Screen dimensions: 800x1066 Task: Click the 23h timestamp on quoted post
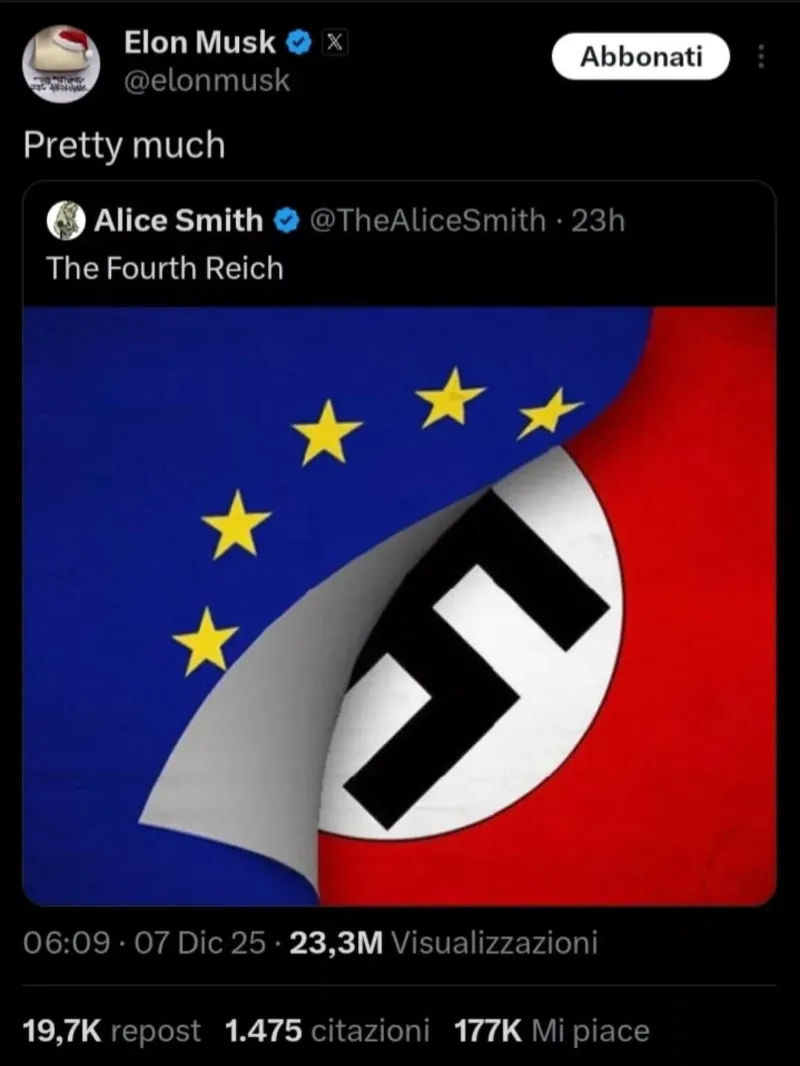(597, 220)
